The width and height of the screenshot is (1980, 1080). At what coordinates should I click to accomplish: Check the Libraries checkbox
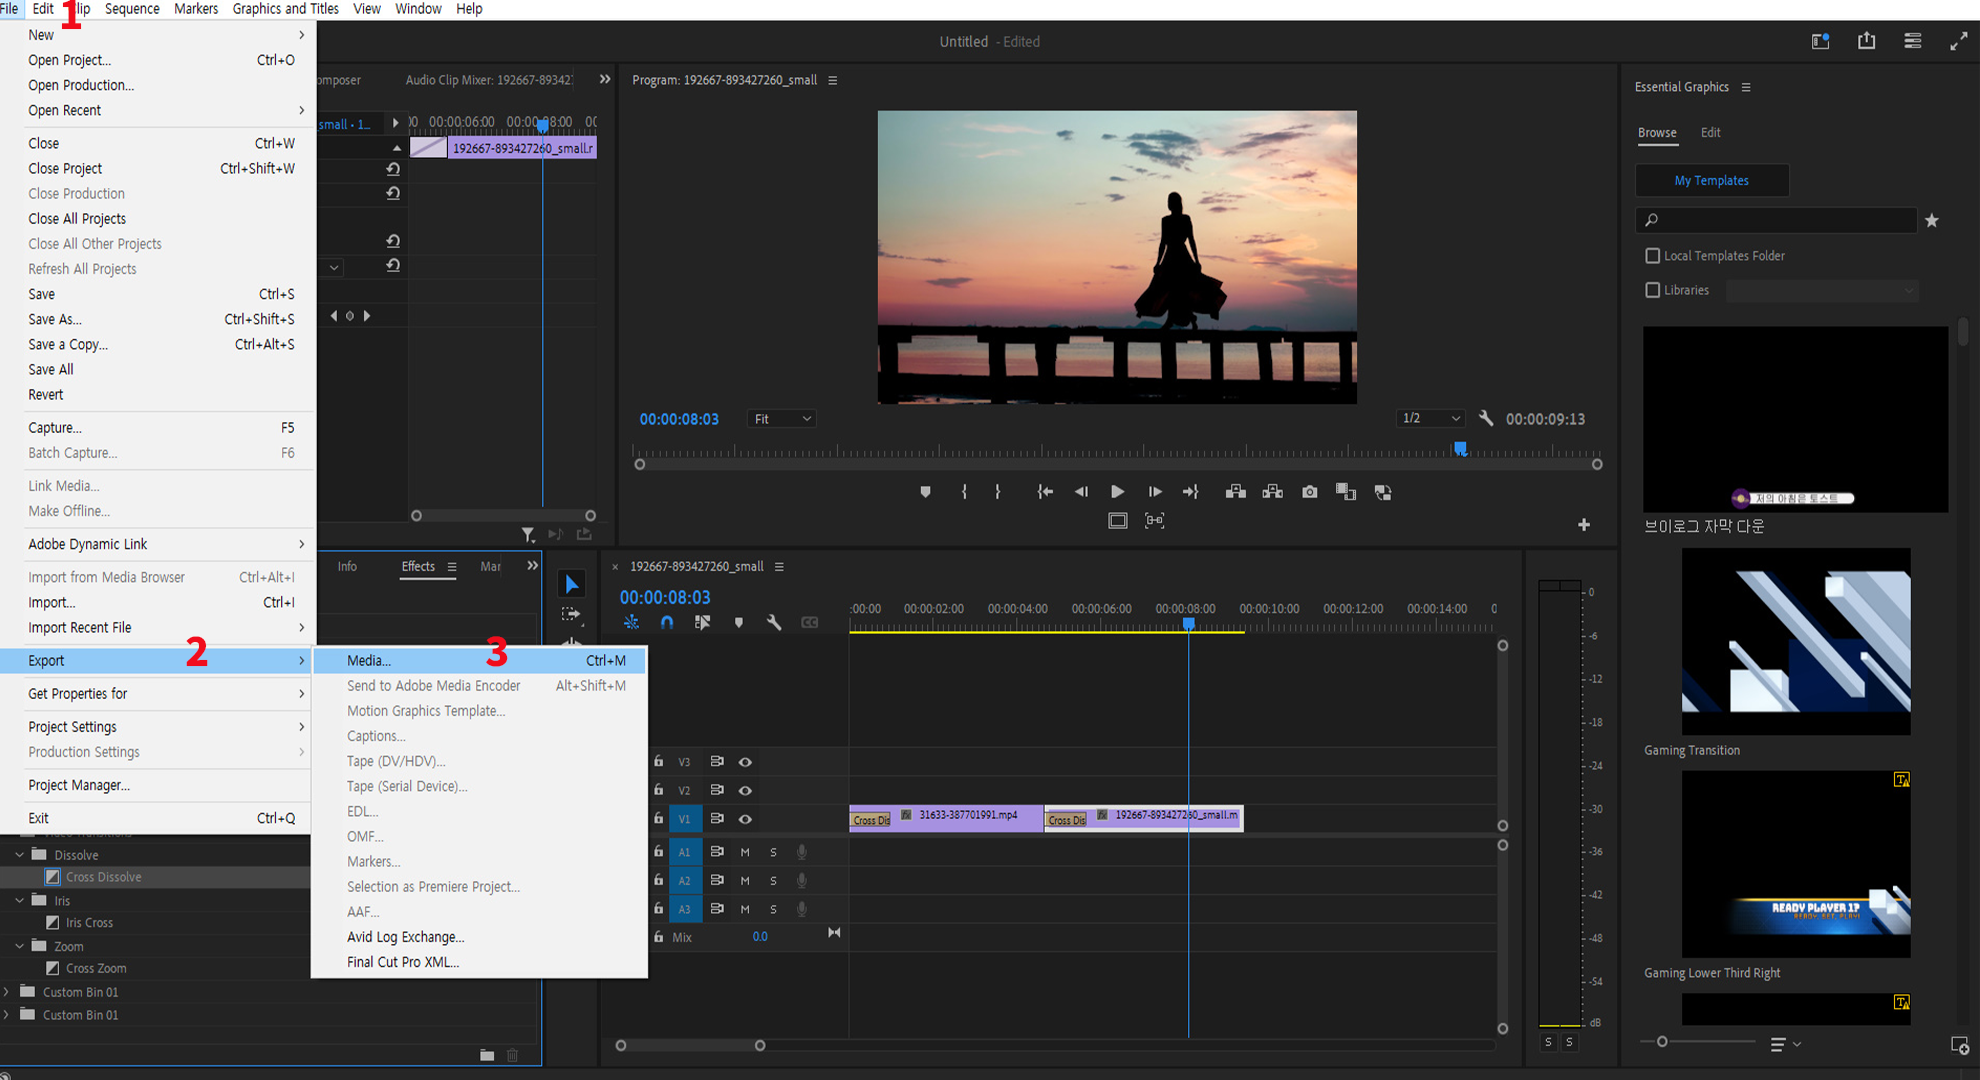click(1653, 290)
